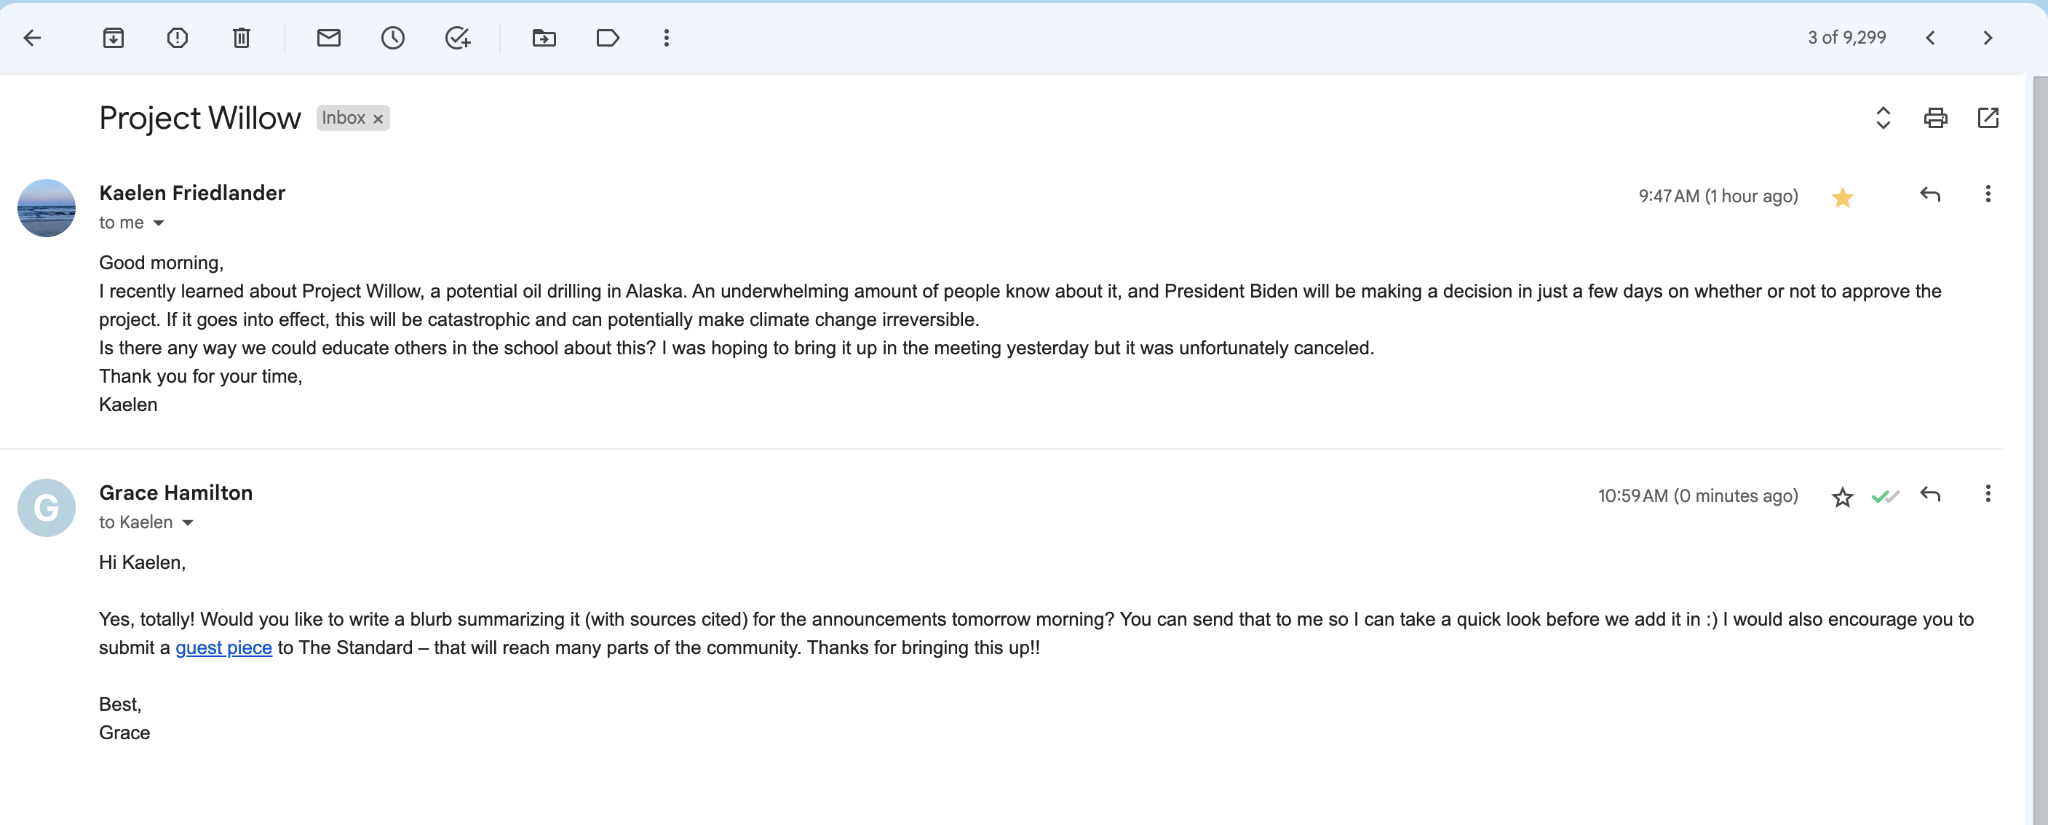Image resolution: width=2048 pixels, height=825 pixels.
Task: Go back to the inbox list
Action: pyautogui.click(x=32, y=38)
